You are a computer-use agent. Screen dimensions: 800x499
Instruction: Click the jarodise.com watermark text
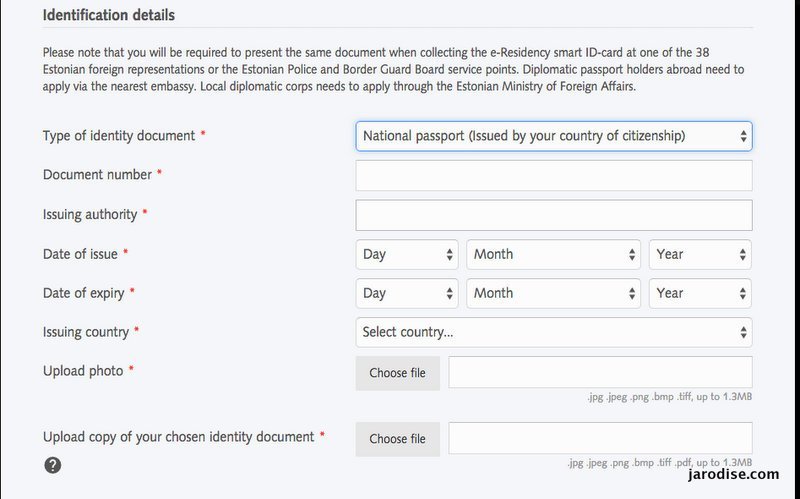pos(733,475)
